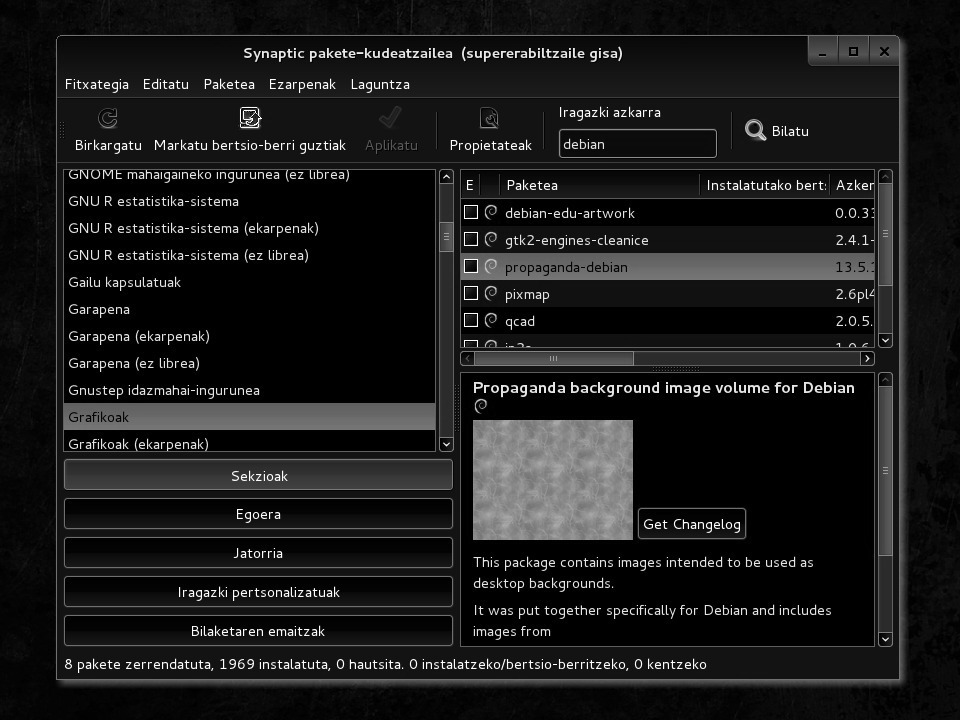Select the propaganda-debian package name
This screenshot has width=960, height=720.
click(566, 267)
